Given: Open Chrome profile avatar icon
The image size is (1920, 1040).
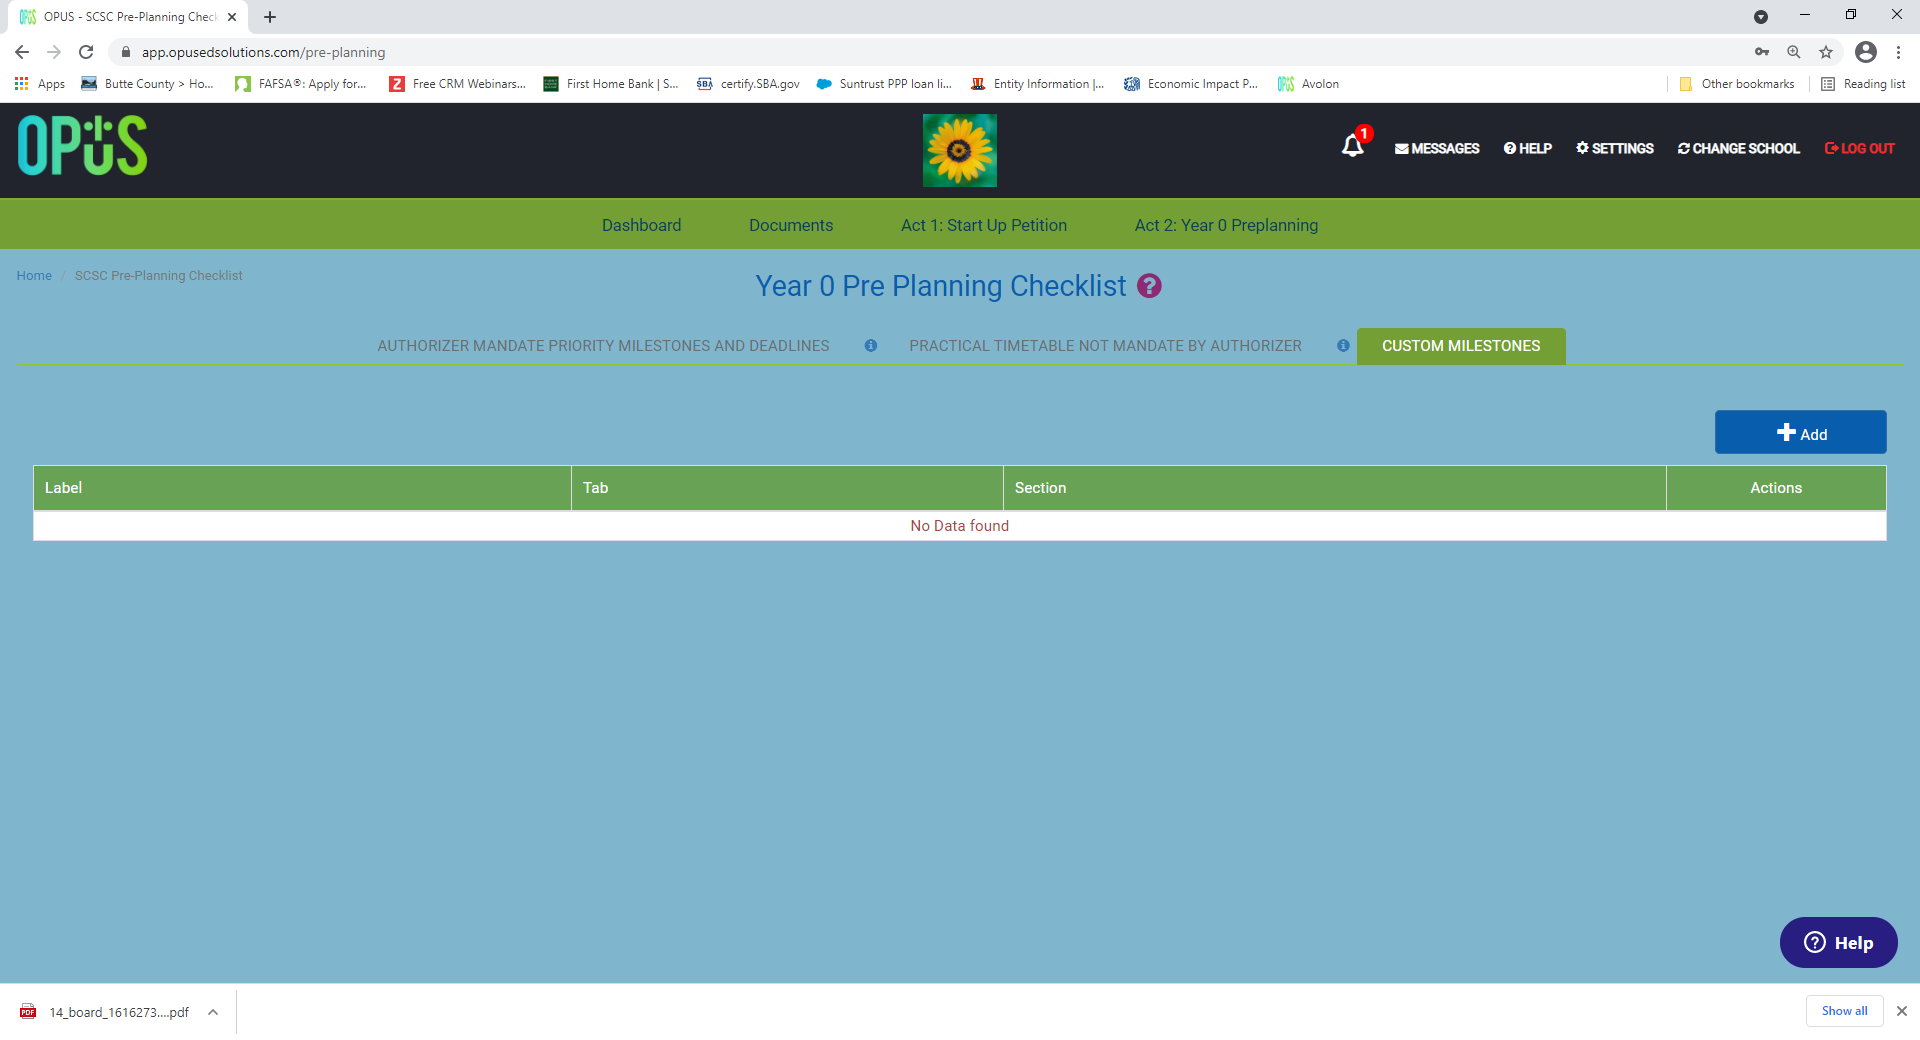Looking at the screenshot, I should point(1866,52).
